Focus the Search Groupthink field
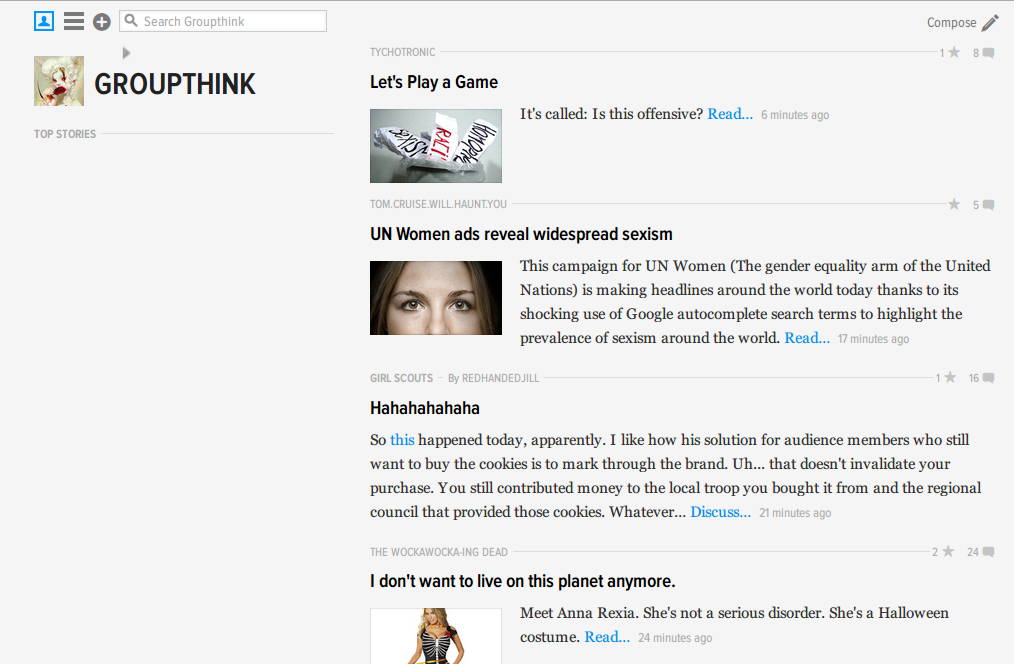This screenshot has width=1014, height=664. coord(223,21)
